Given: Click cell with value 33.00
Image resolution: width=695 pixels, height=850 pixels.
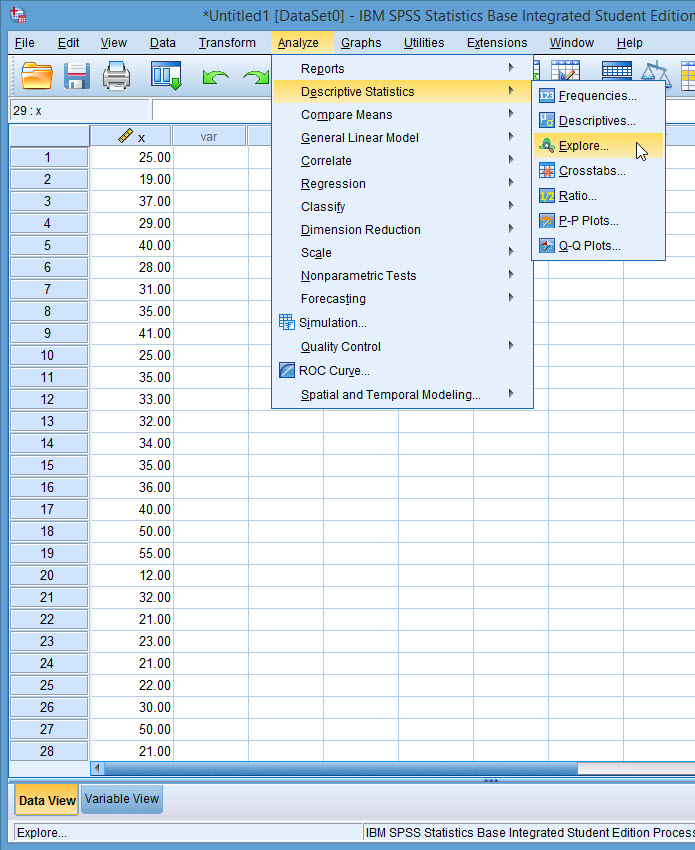Looking at the screenshot, I should (x=132, y=399).
